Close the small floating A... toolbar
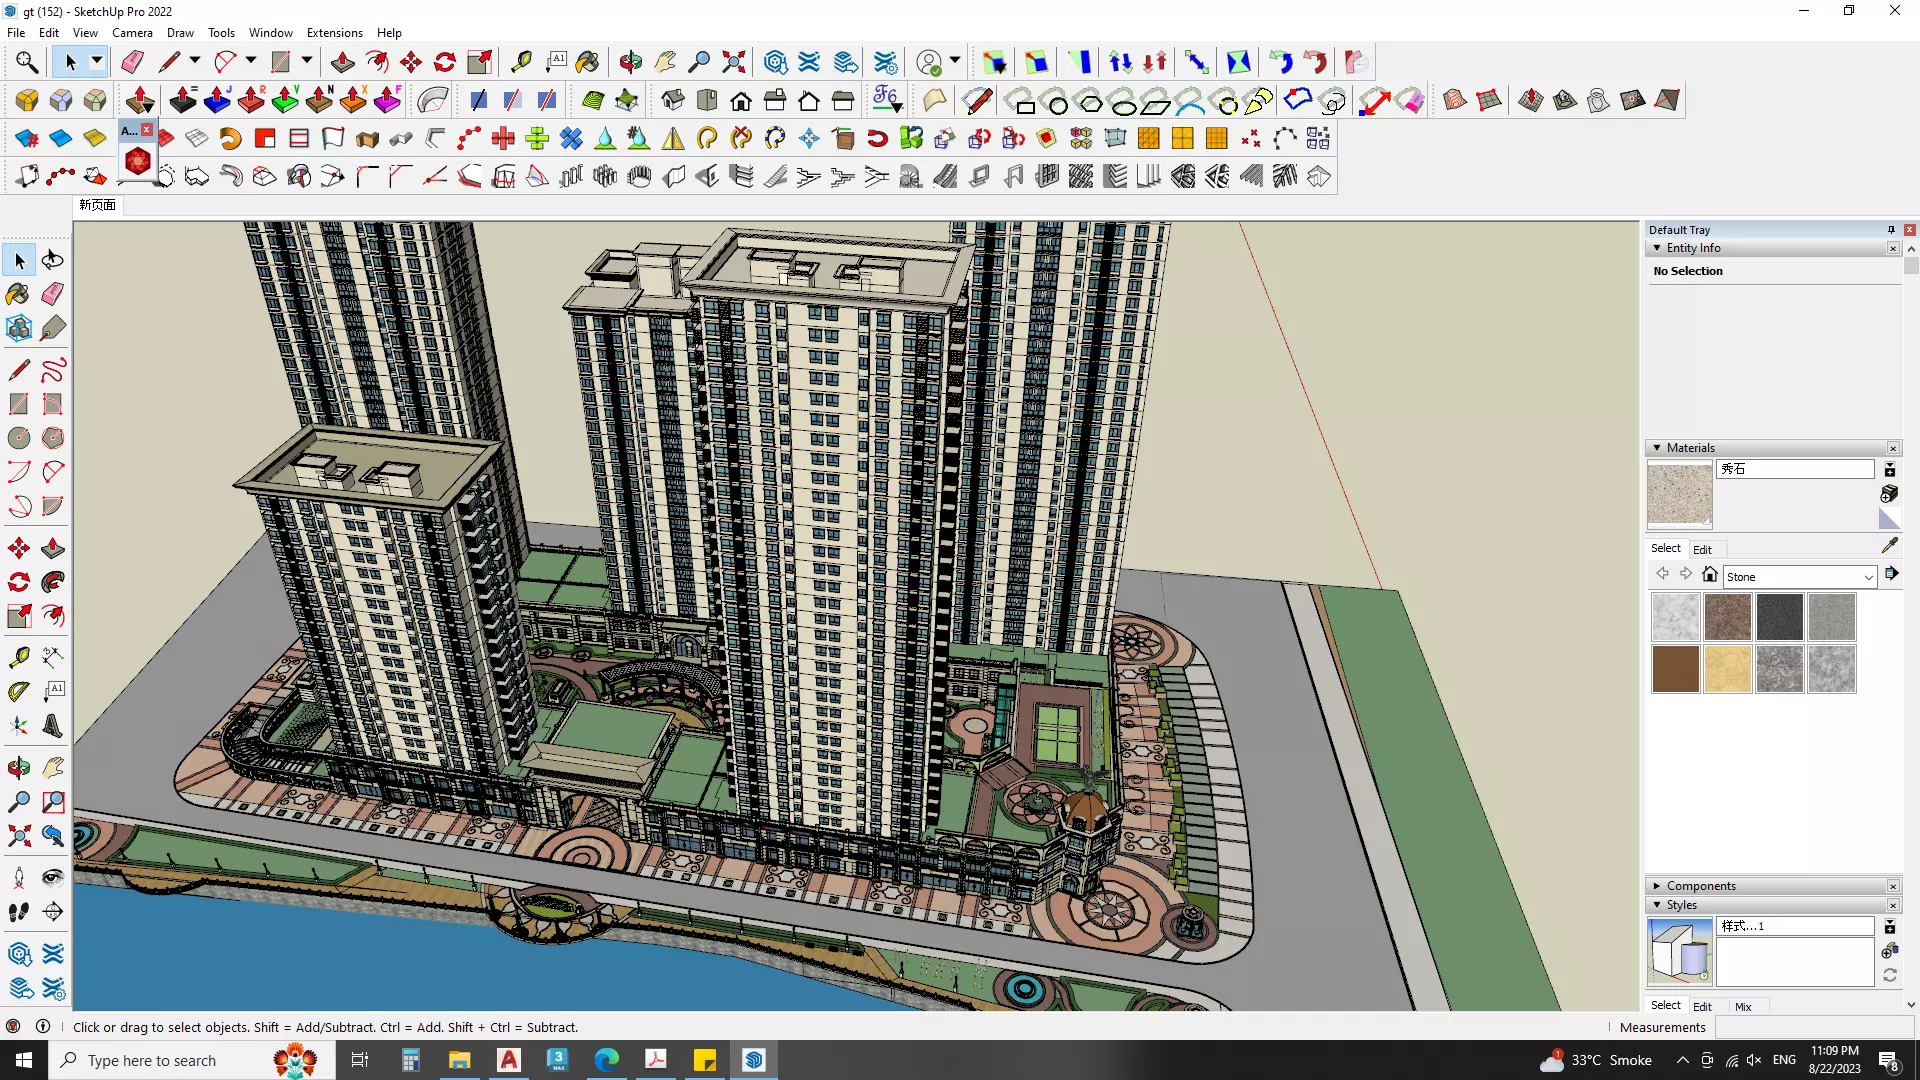This screenshot has width=1920, height=1080. click(147, 130)
